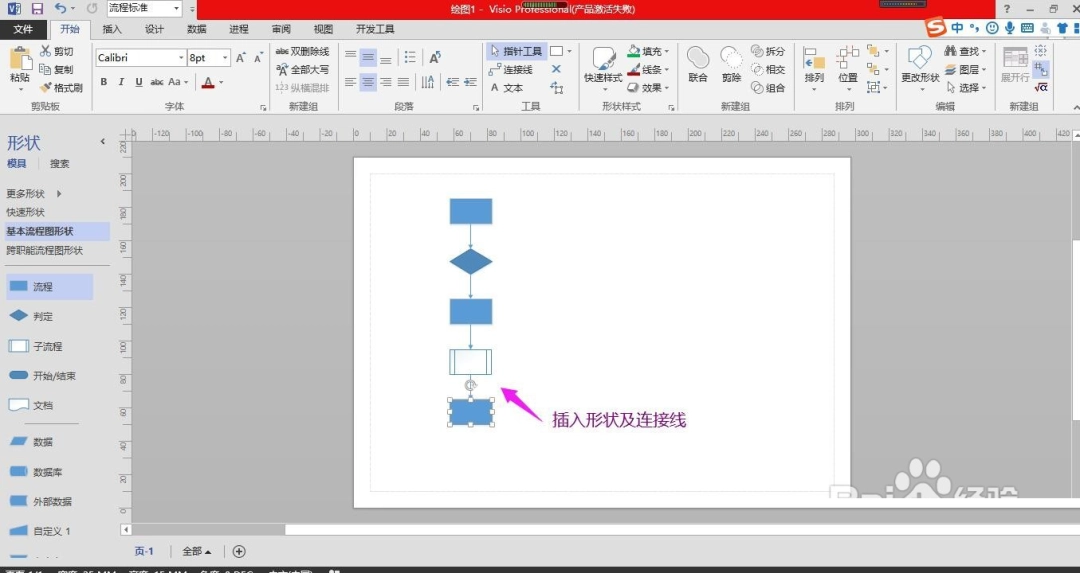Open the font size 8pt dropdown
The height and width of the screenshot is (573, 1080).
click(x=225, y=58)
